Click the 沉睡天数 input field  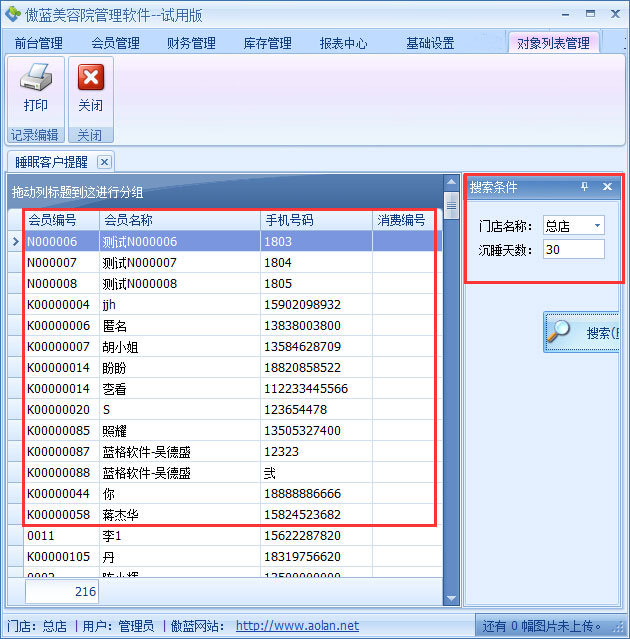click(573, 249)
